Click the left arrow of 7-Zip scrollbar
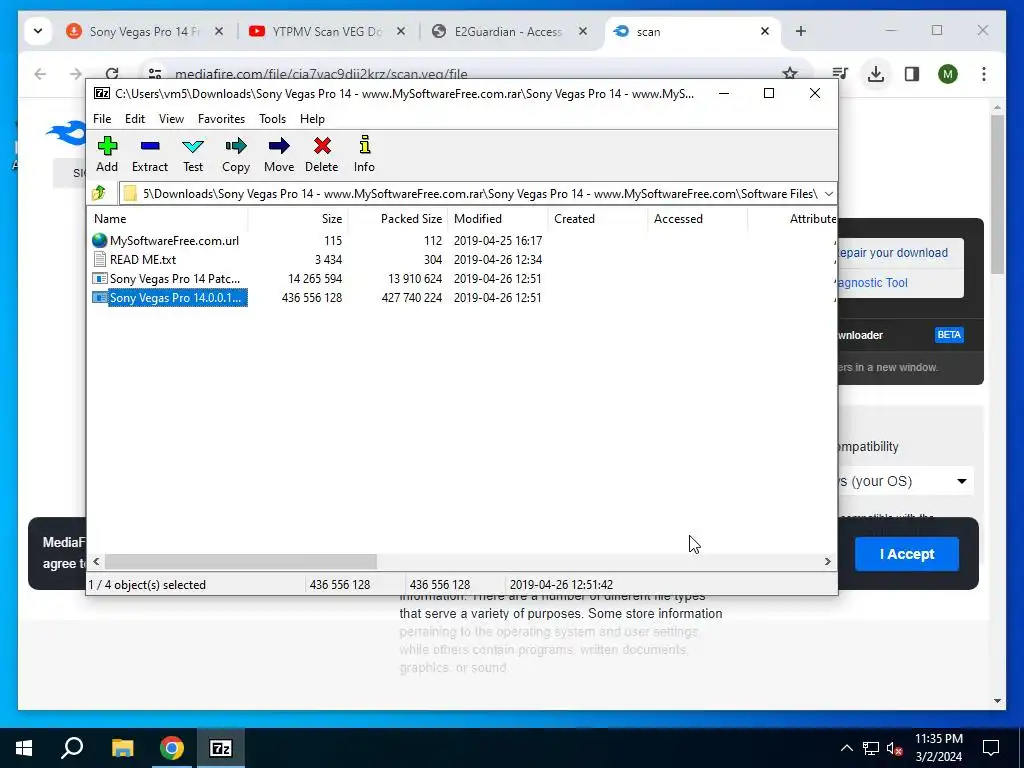 click(x=96, y=561)
